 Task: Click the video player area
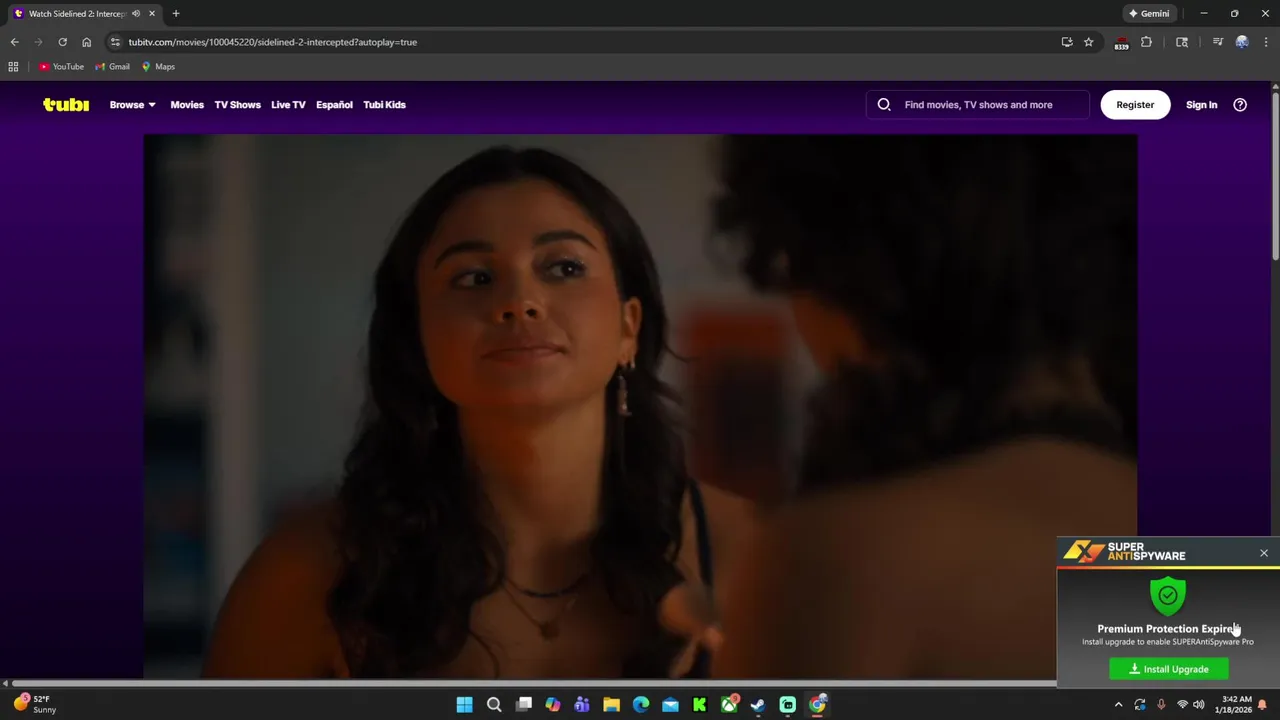point(640,406)
